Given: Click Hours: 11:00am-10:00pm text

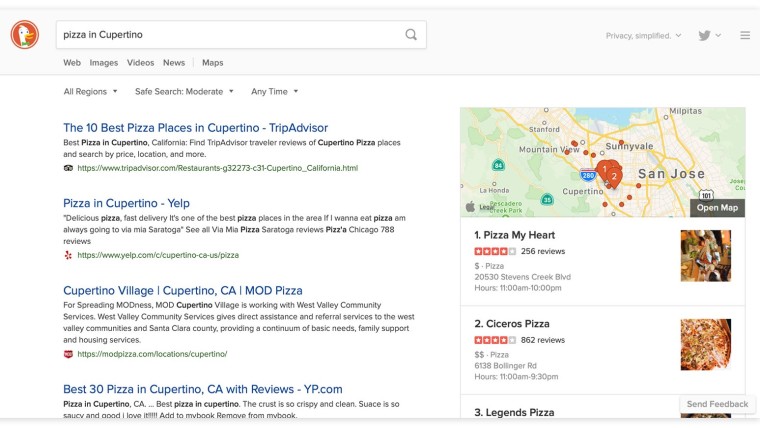Looking at the screenshot, I should 518,288.
